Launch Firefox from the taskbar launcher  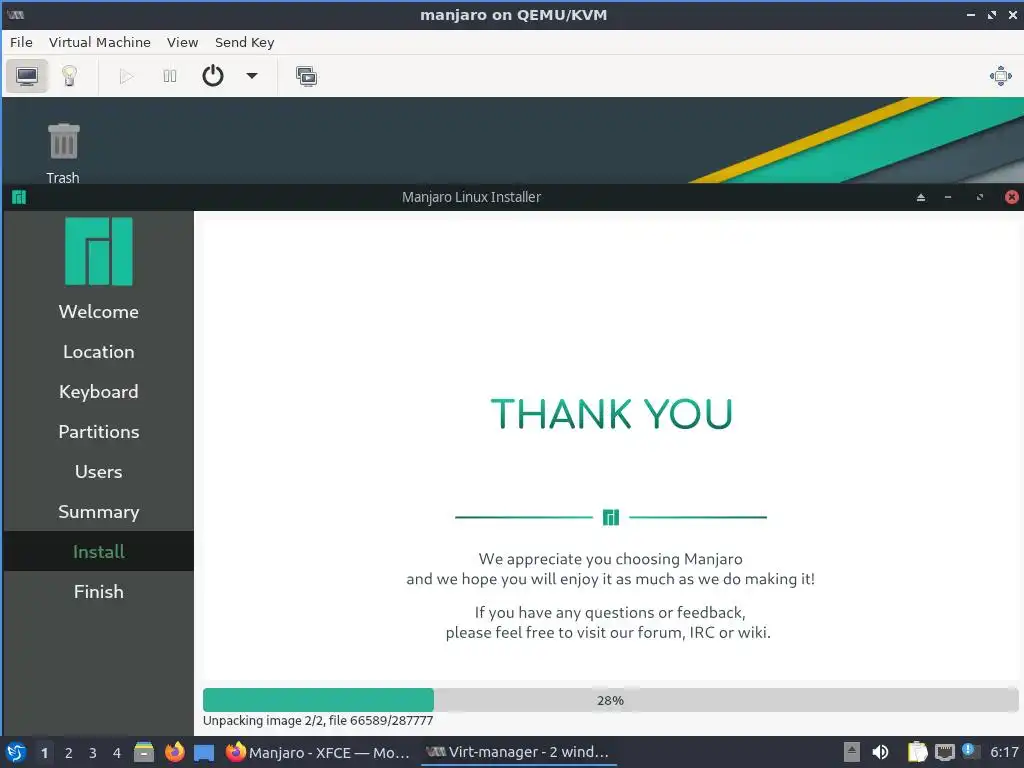[x=174, y=752]
